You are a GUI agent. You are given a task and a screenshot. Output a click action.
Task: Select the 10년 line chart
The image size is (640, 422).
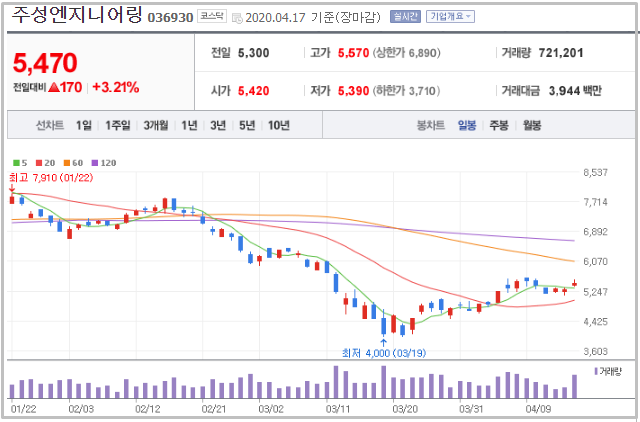tap(279, 125)
